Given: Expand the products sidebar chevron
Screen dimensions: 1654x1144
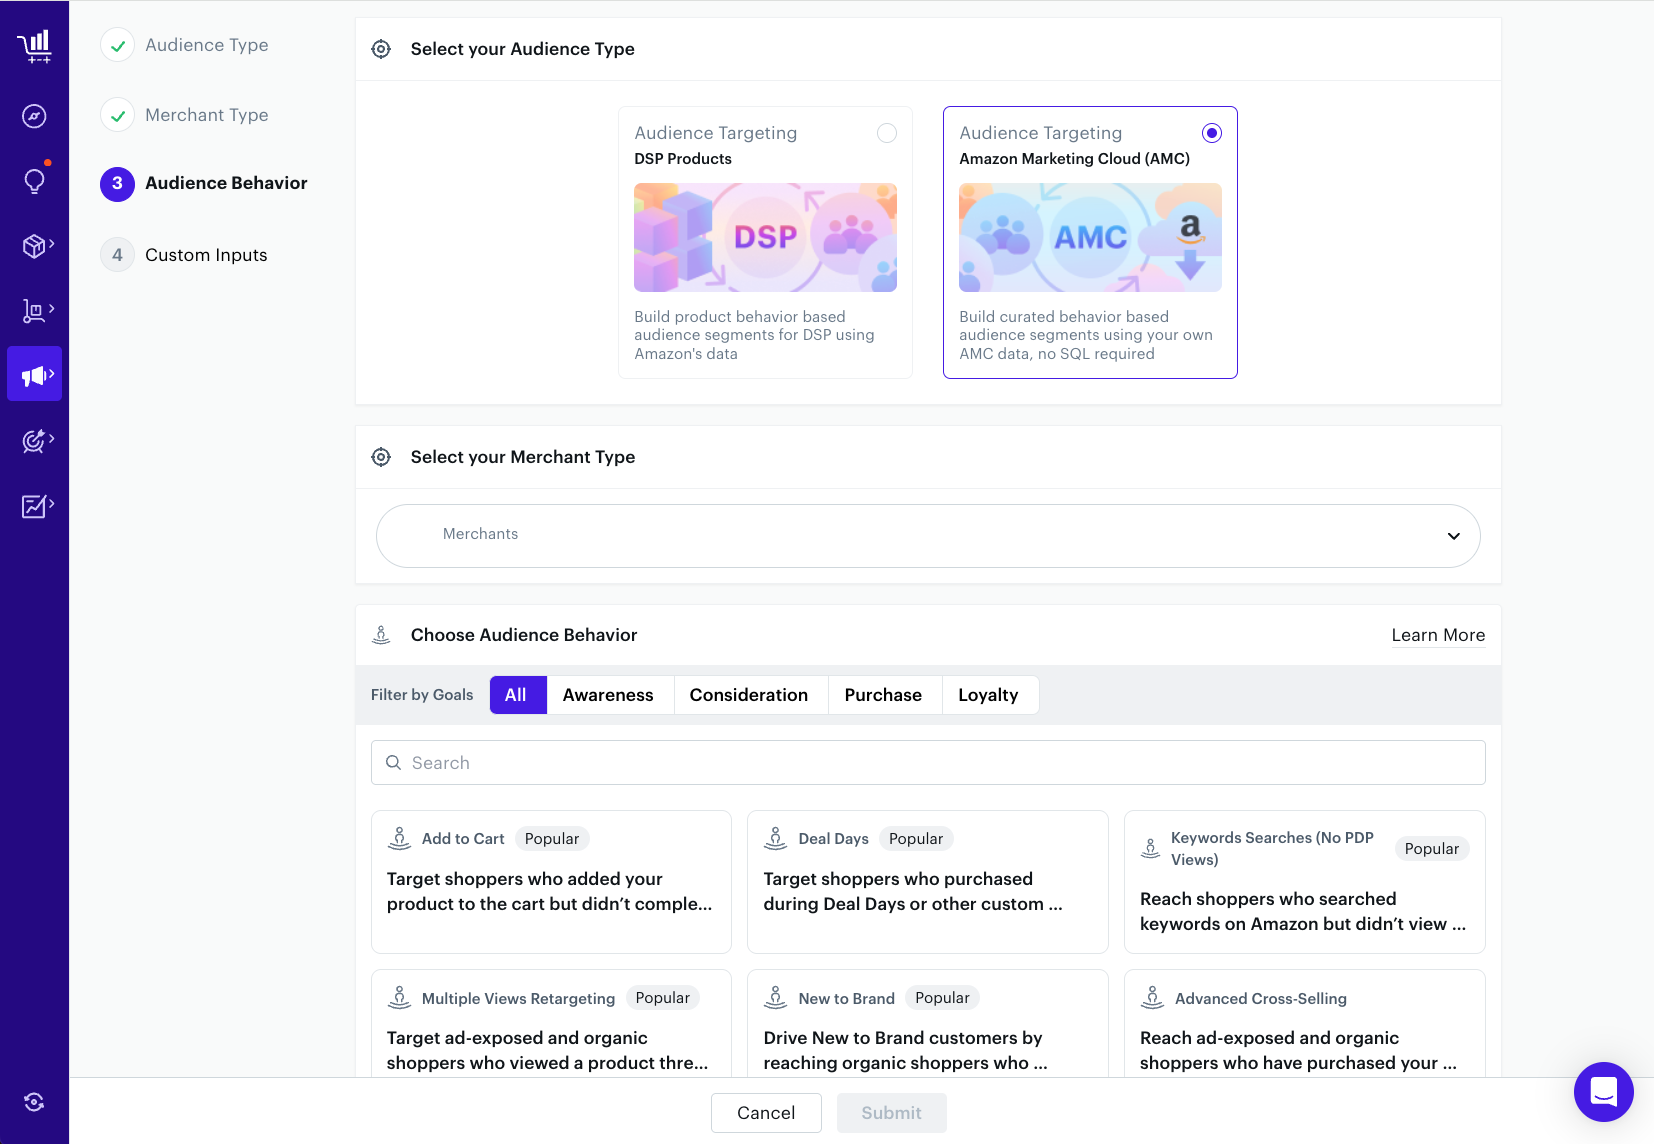Looking at the screenshot, I should [51, 244].
